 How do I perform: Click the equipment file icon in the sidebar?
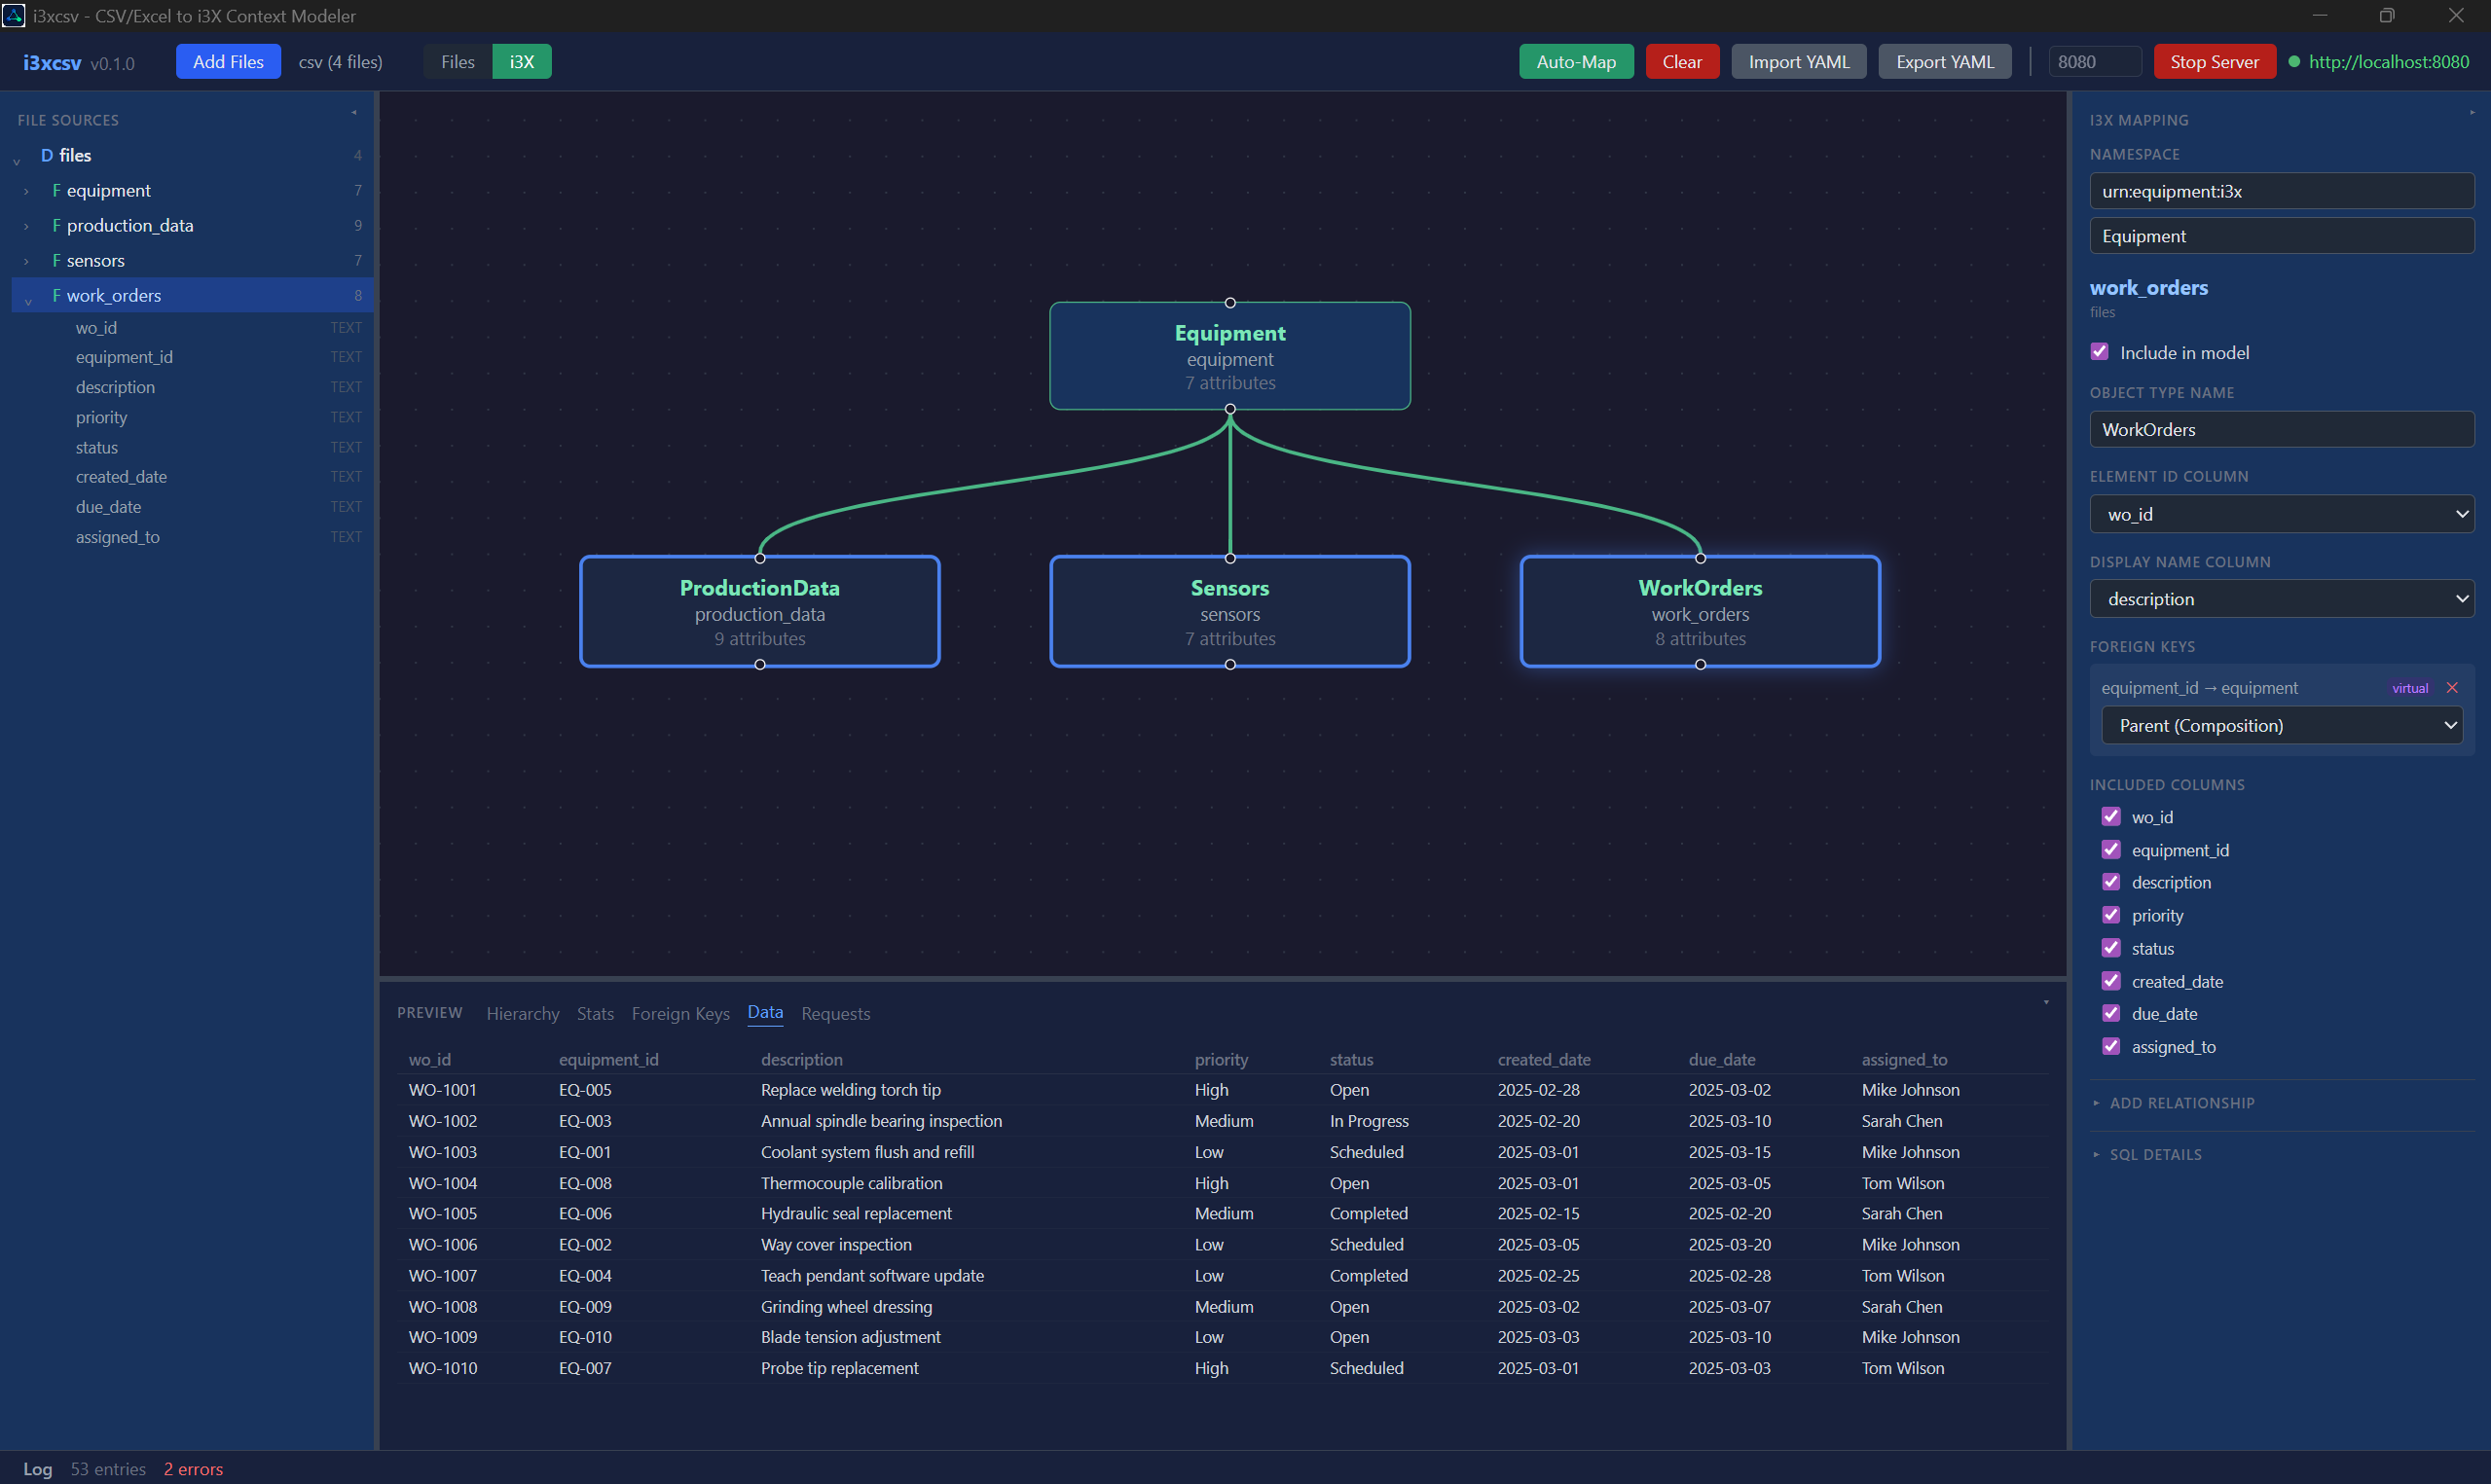(x=57, y=190)
